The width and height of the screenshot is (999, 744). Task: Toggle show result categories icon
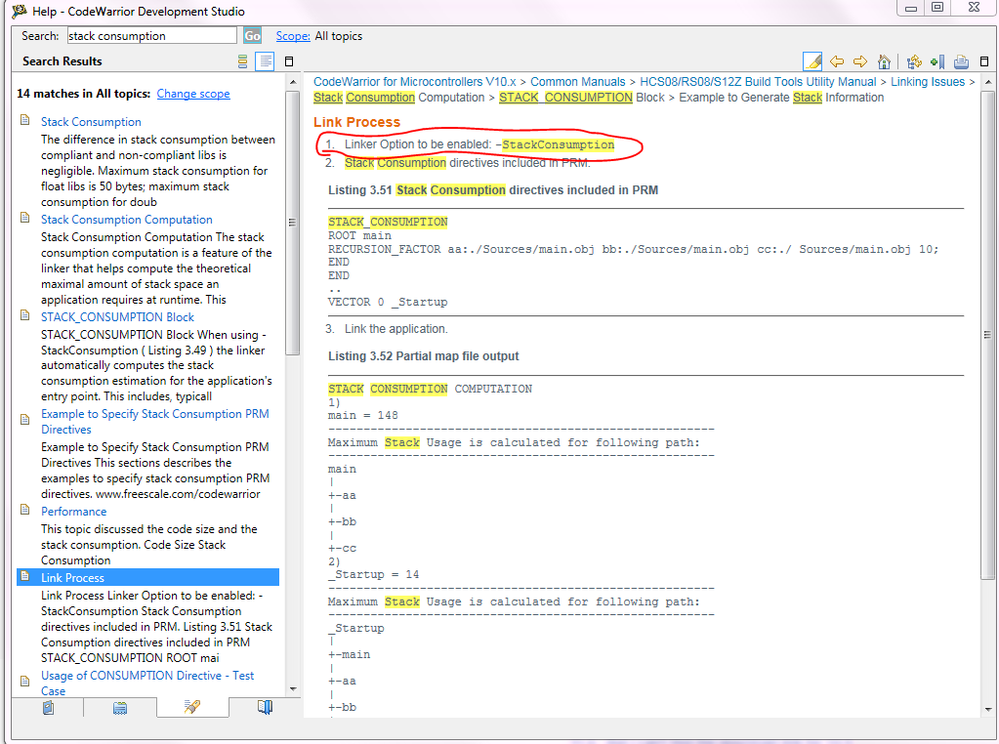coord(243,61)
